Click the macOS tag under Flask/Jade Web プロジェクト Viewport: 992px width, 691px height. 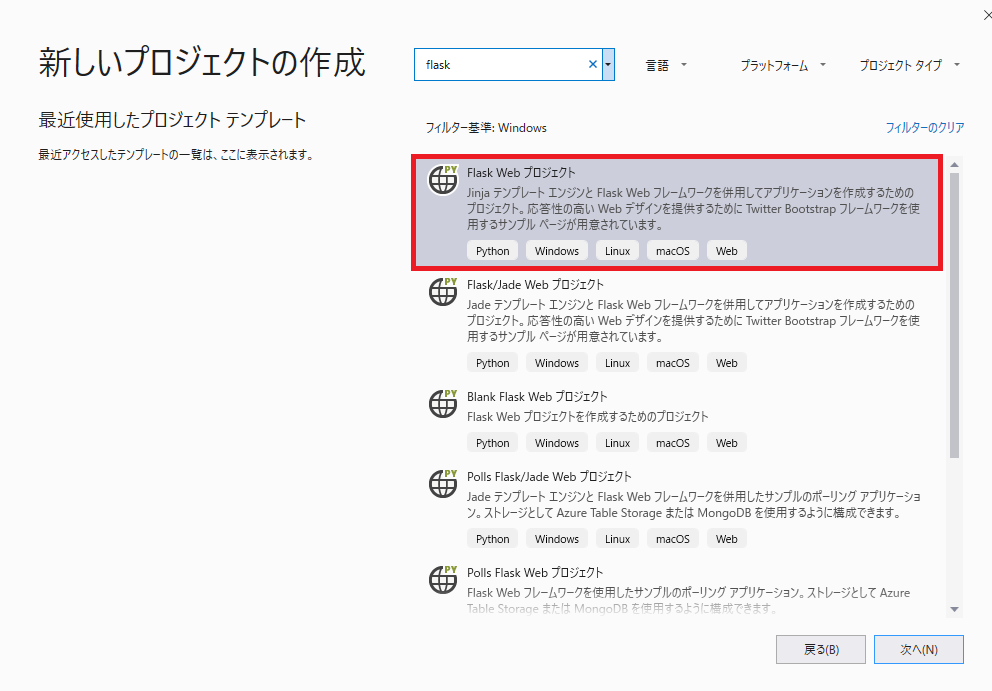click(x=673, y=363)
